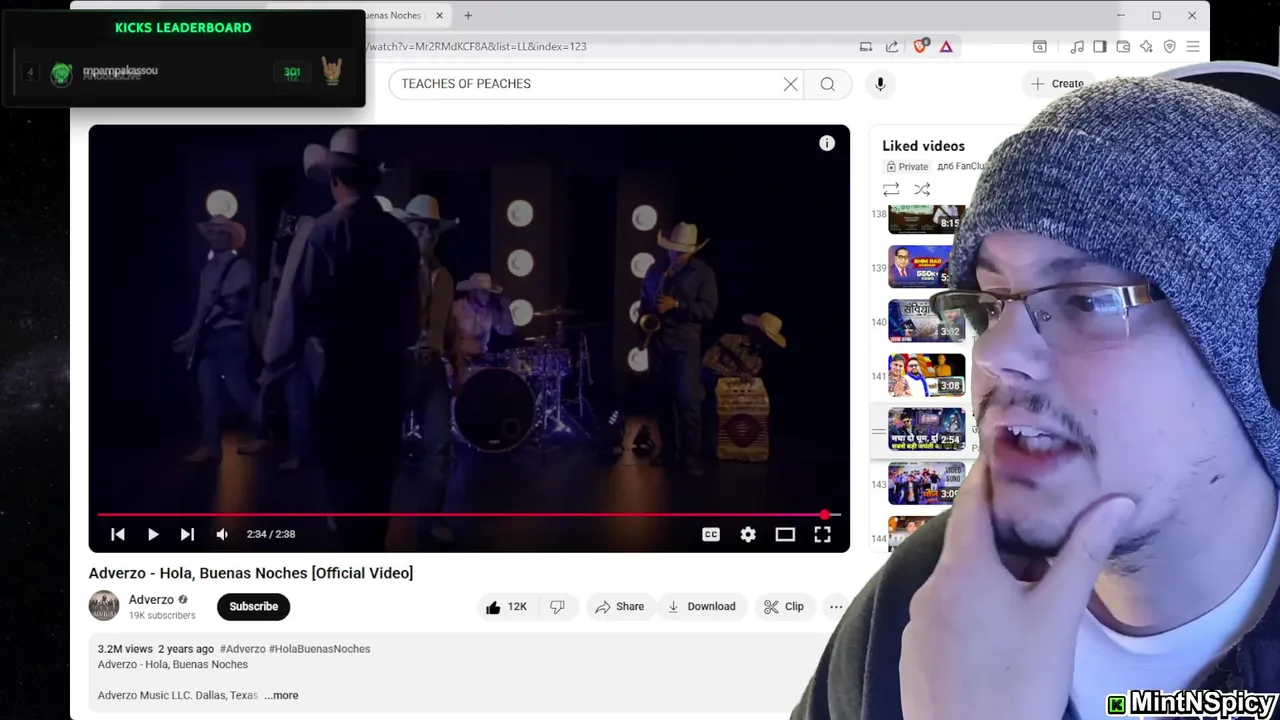This screenshot has width=1280, height=720.
Task: Open the Leo AI sparkle icon
Action: pos(1146,46)
